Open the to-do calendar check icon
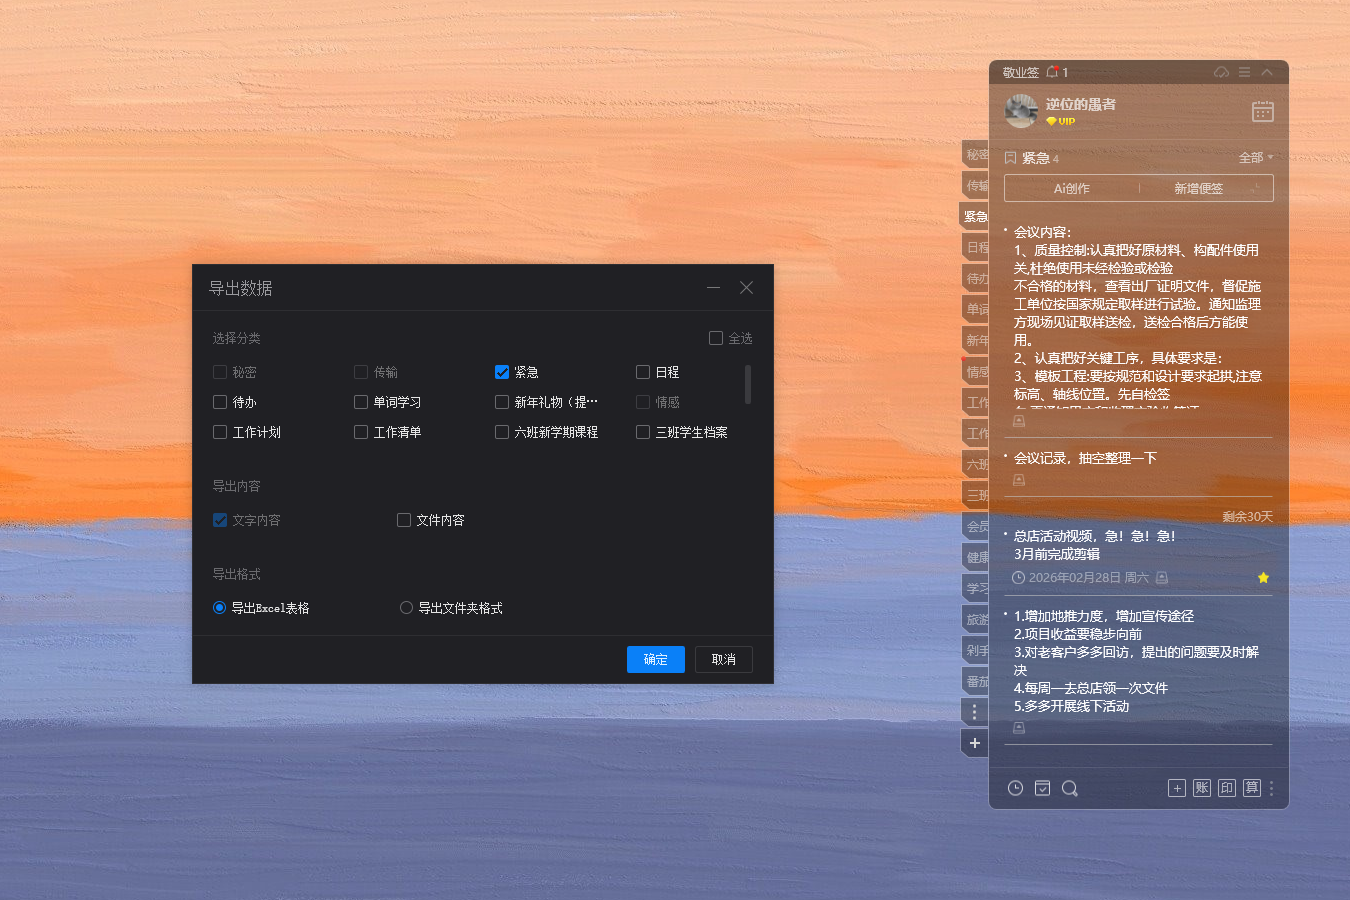Screen dimensions: 1350x900 pos(1042,788)
